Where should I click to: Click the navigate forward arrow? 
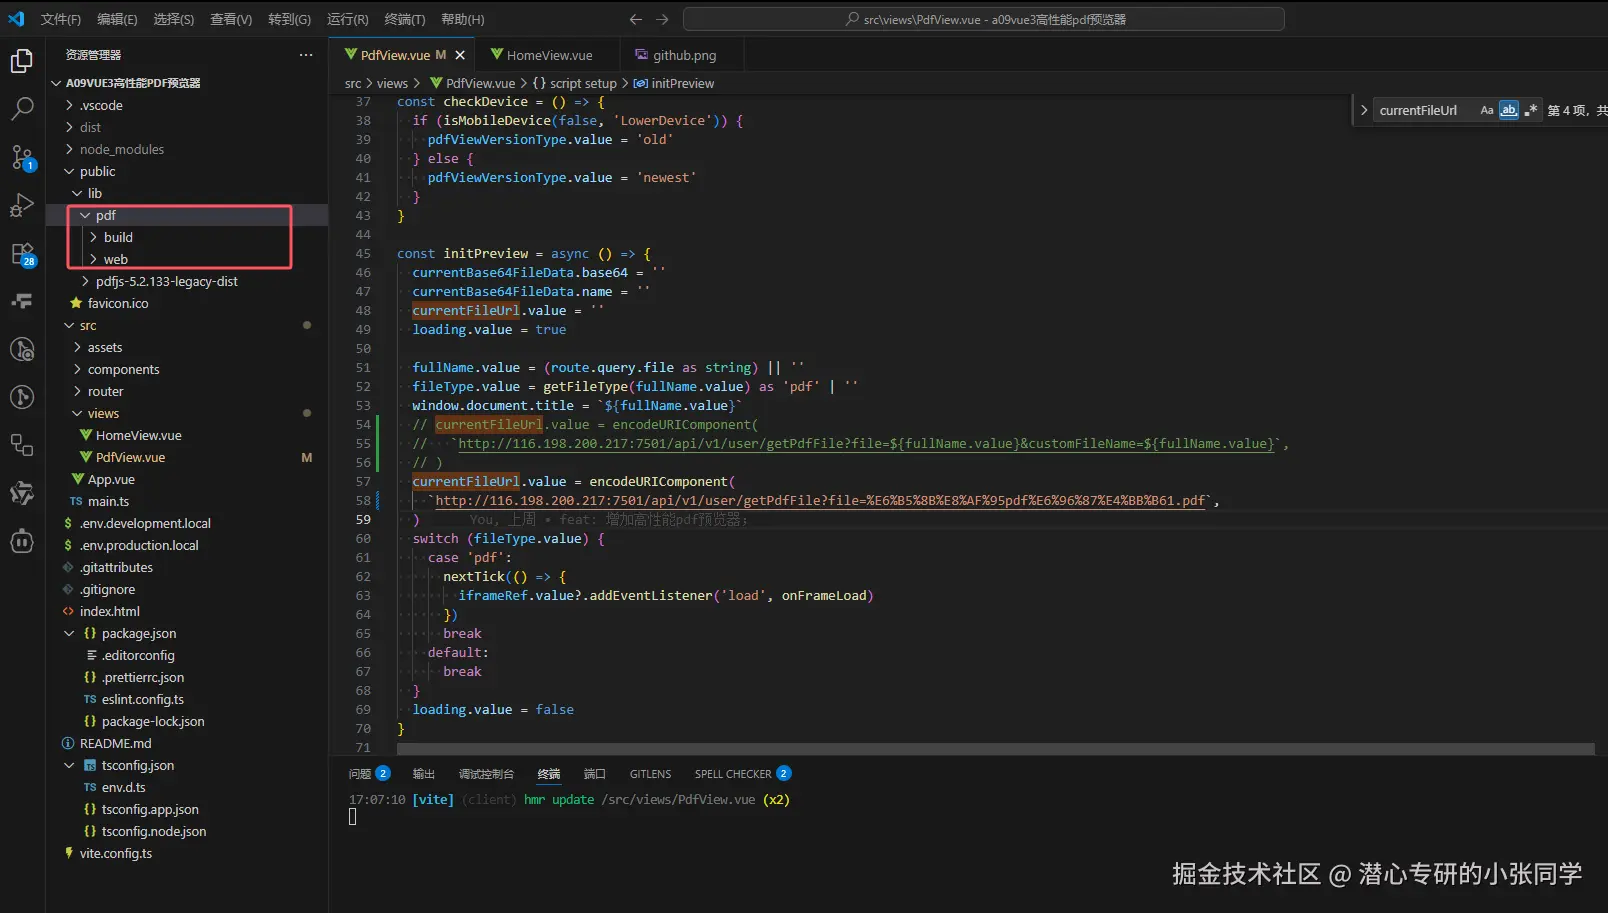662,19
